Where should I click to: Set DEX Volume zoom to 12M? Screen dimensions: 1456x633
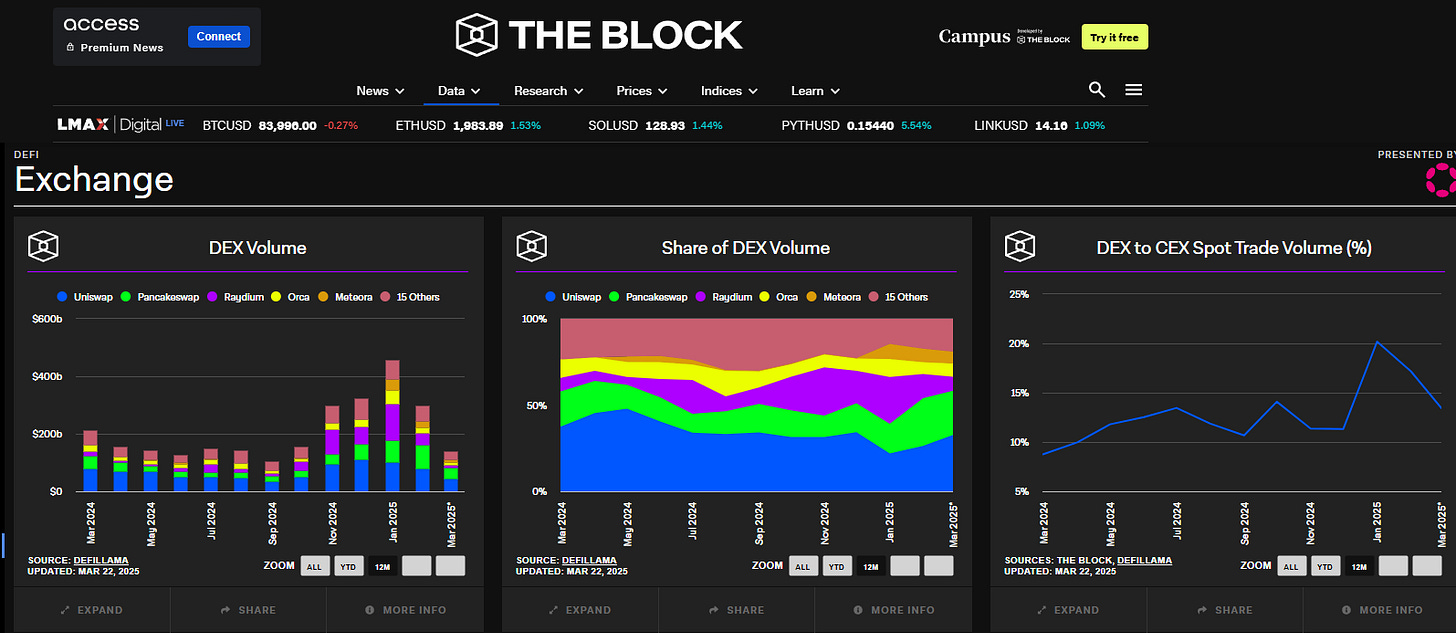(x=383, y=566)
